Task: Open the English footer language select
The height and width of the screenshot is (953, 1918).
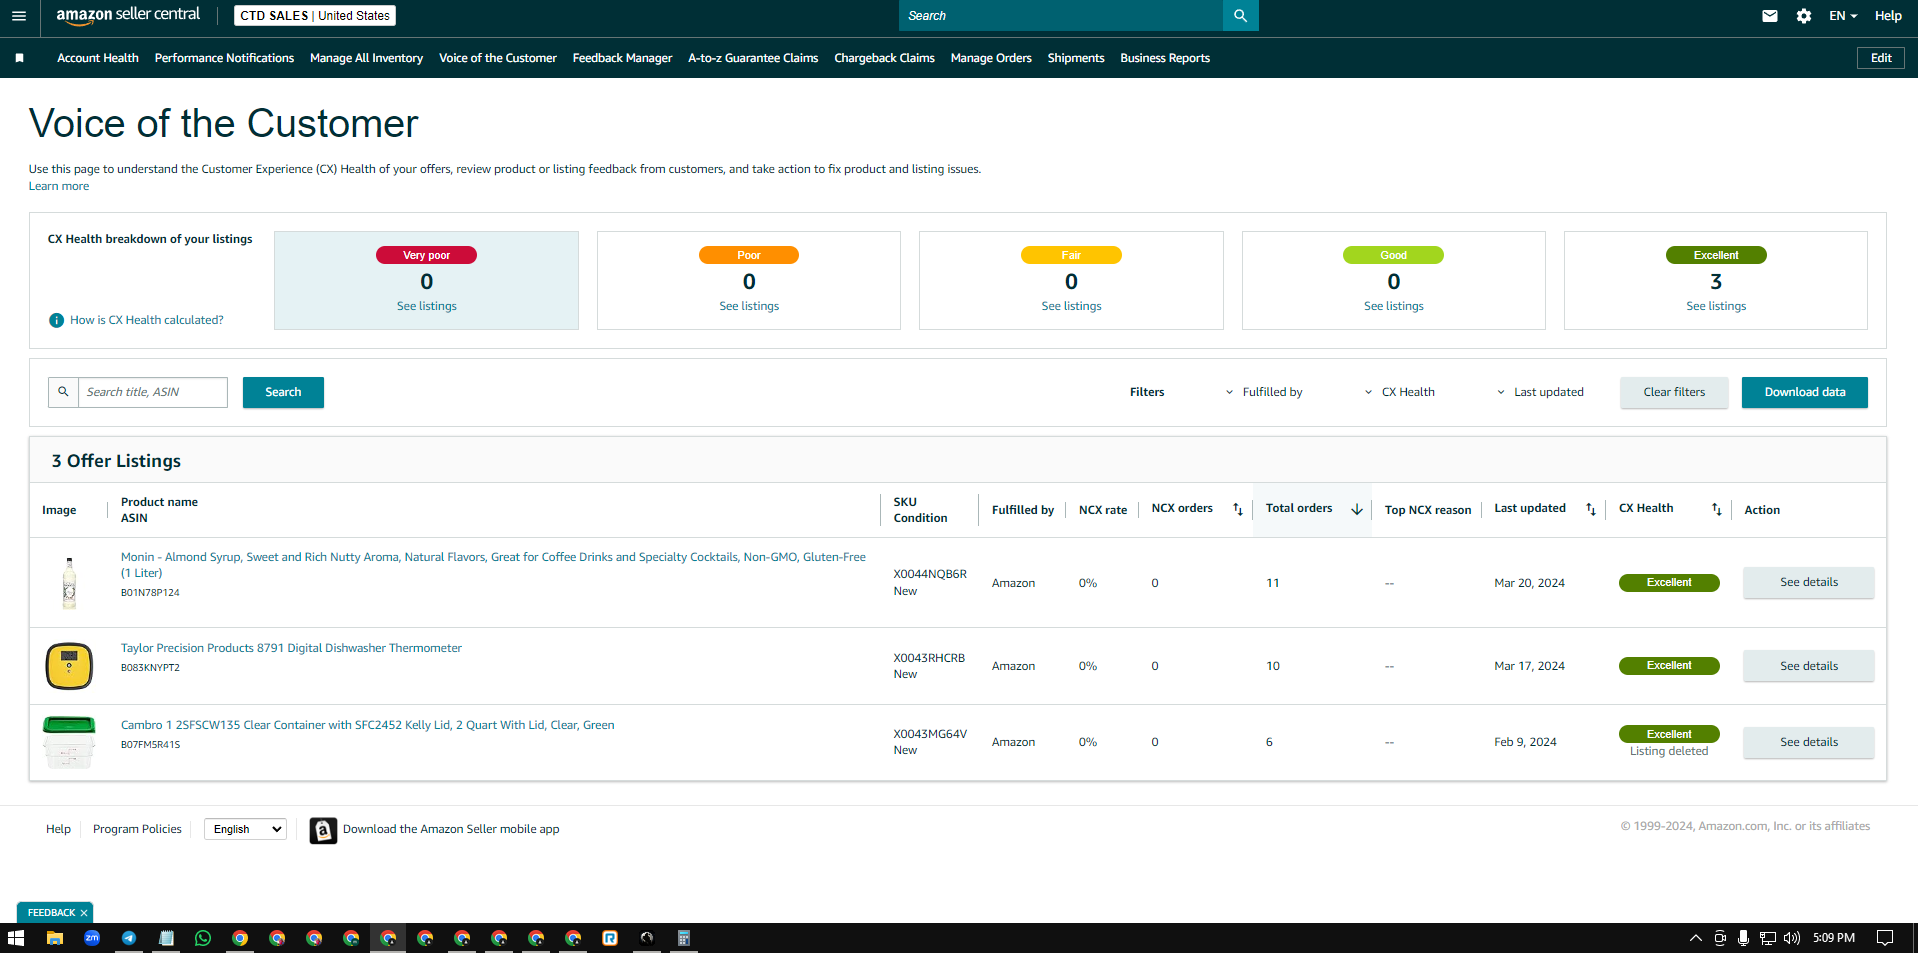Action: 245,829
